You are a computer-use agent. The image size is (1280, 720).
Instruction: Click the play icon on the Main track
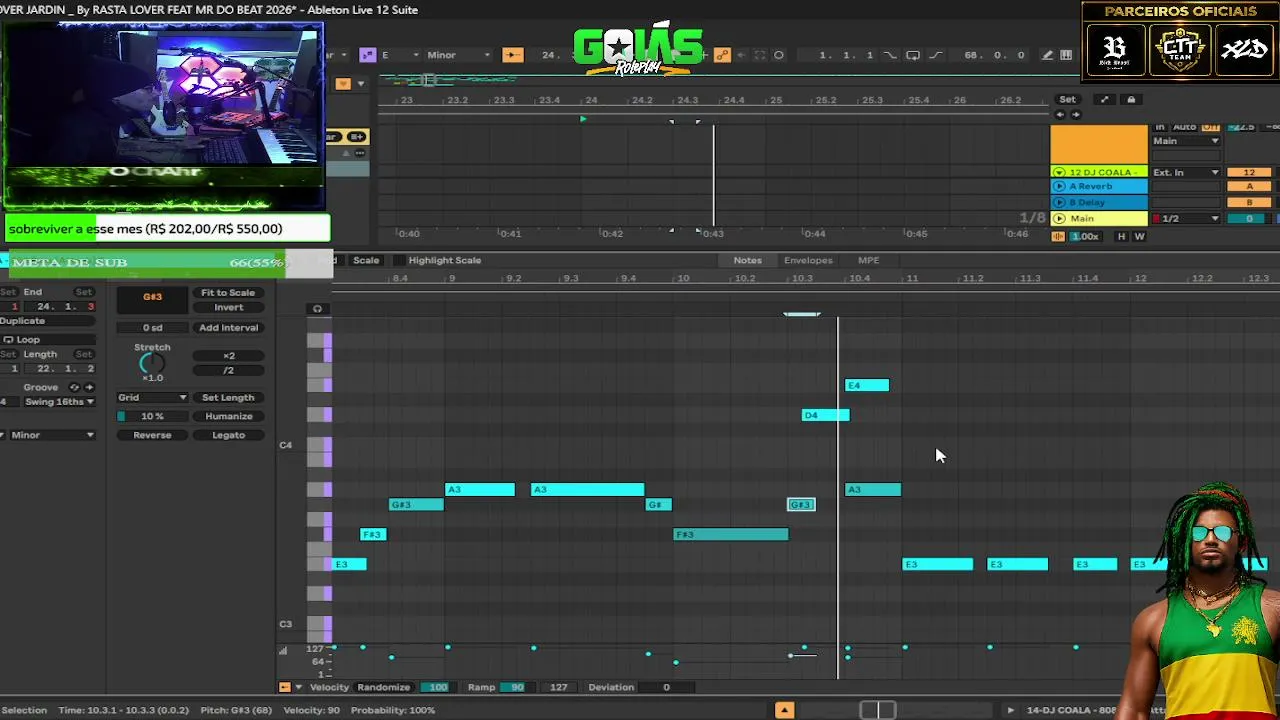[x=1059, y=218]
